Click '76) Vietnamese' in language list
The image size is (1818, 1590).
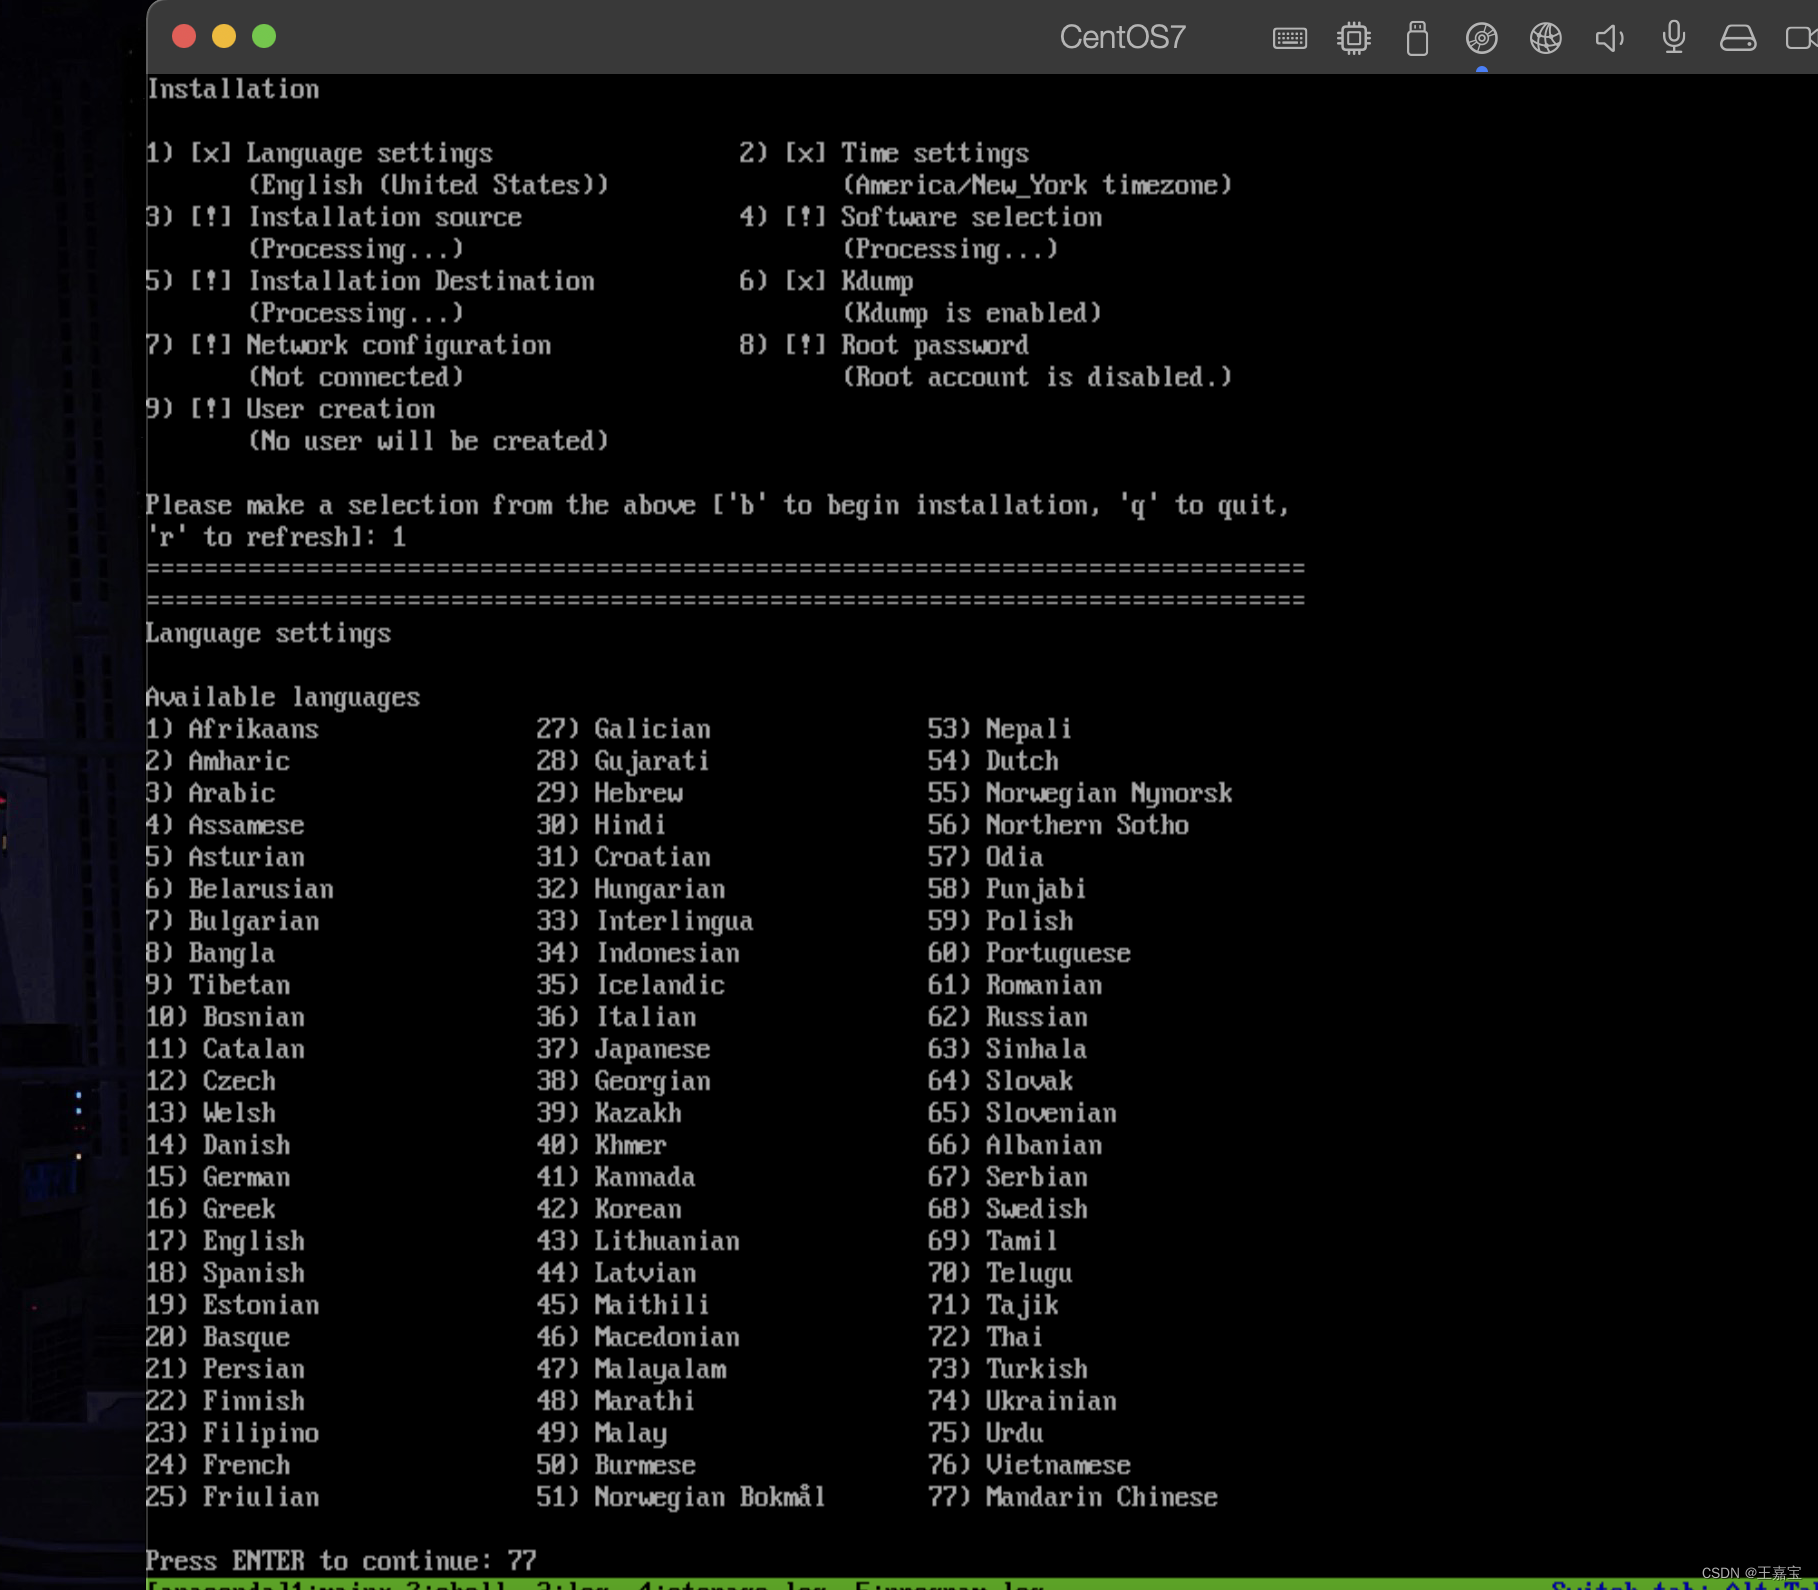pyautogui.click(x=1029, y=1465)
